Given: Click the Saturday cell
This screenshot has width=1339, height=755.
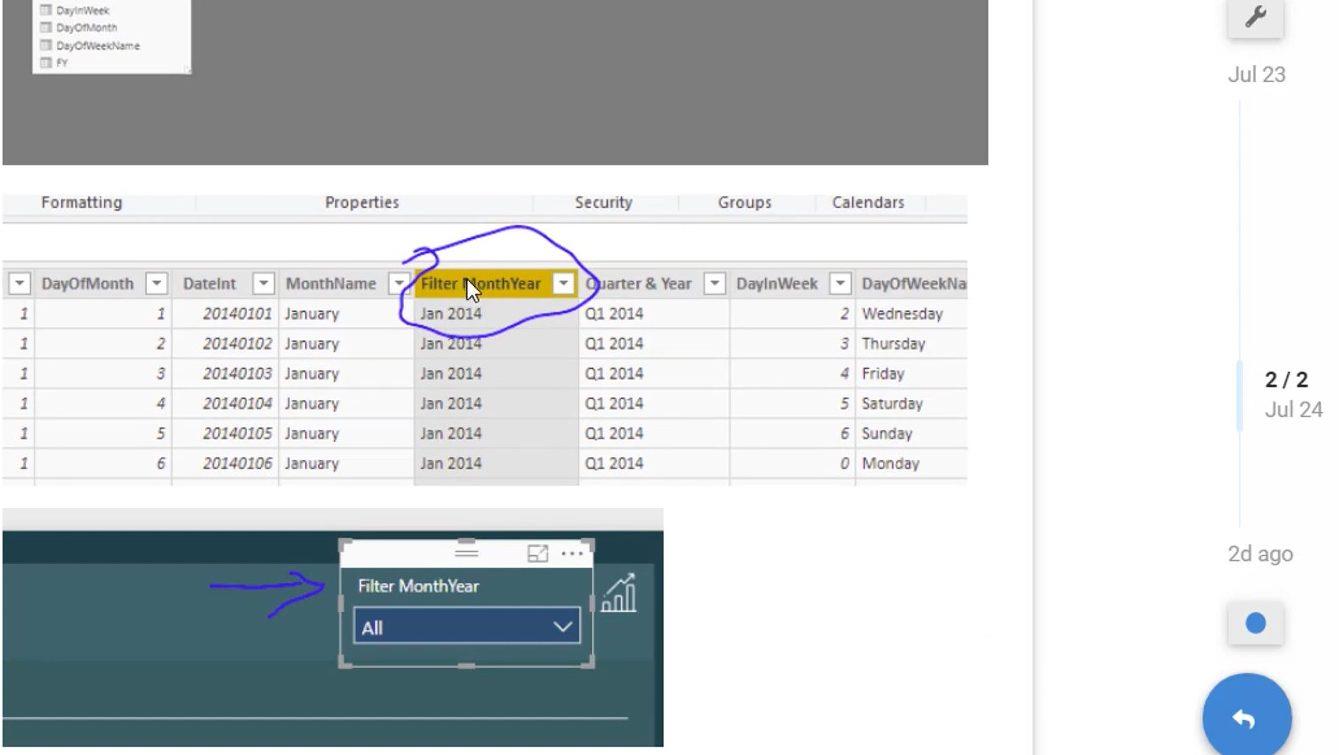Looking at the screenshot, I should (911, 404).
